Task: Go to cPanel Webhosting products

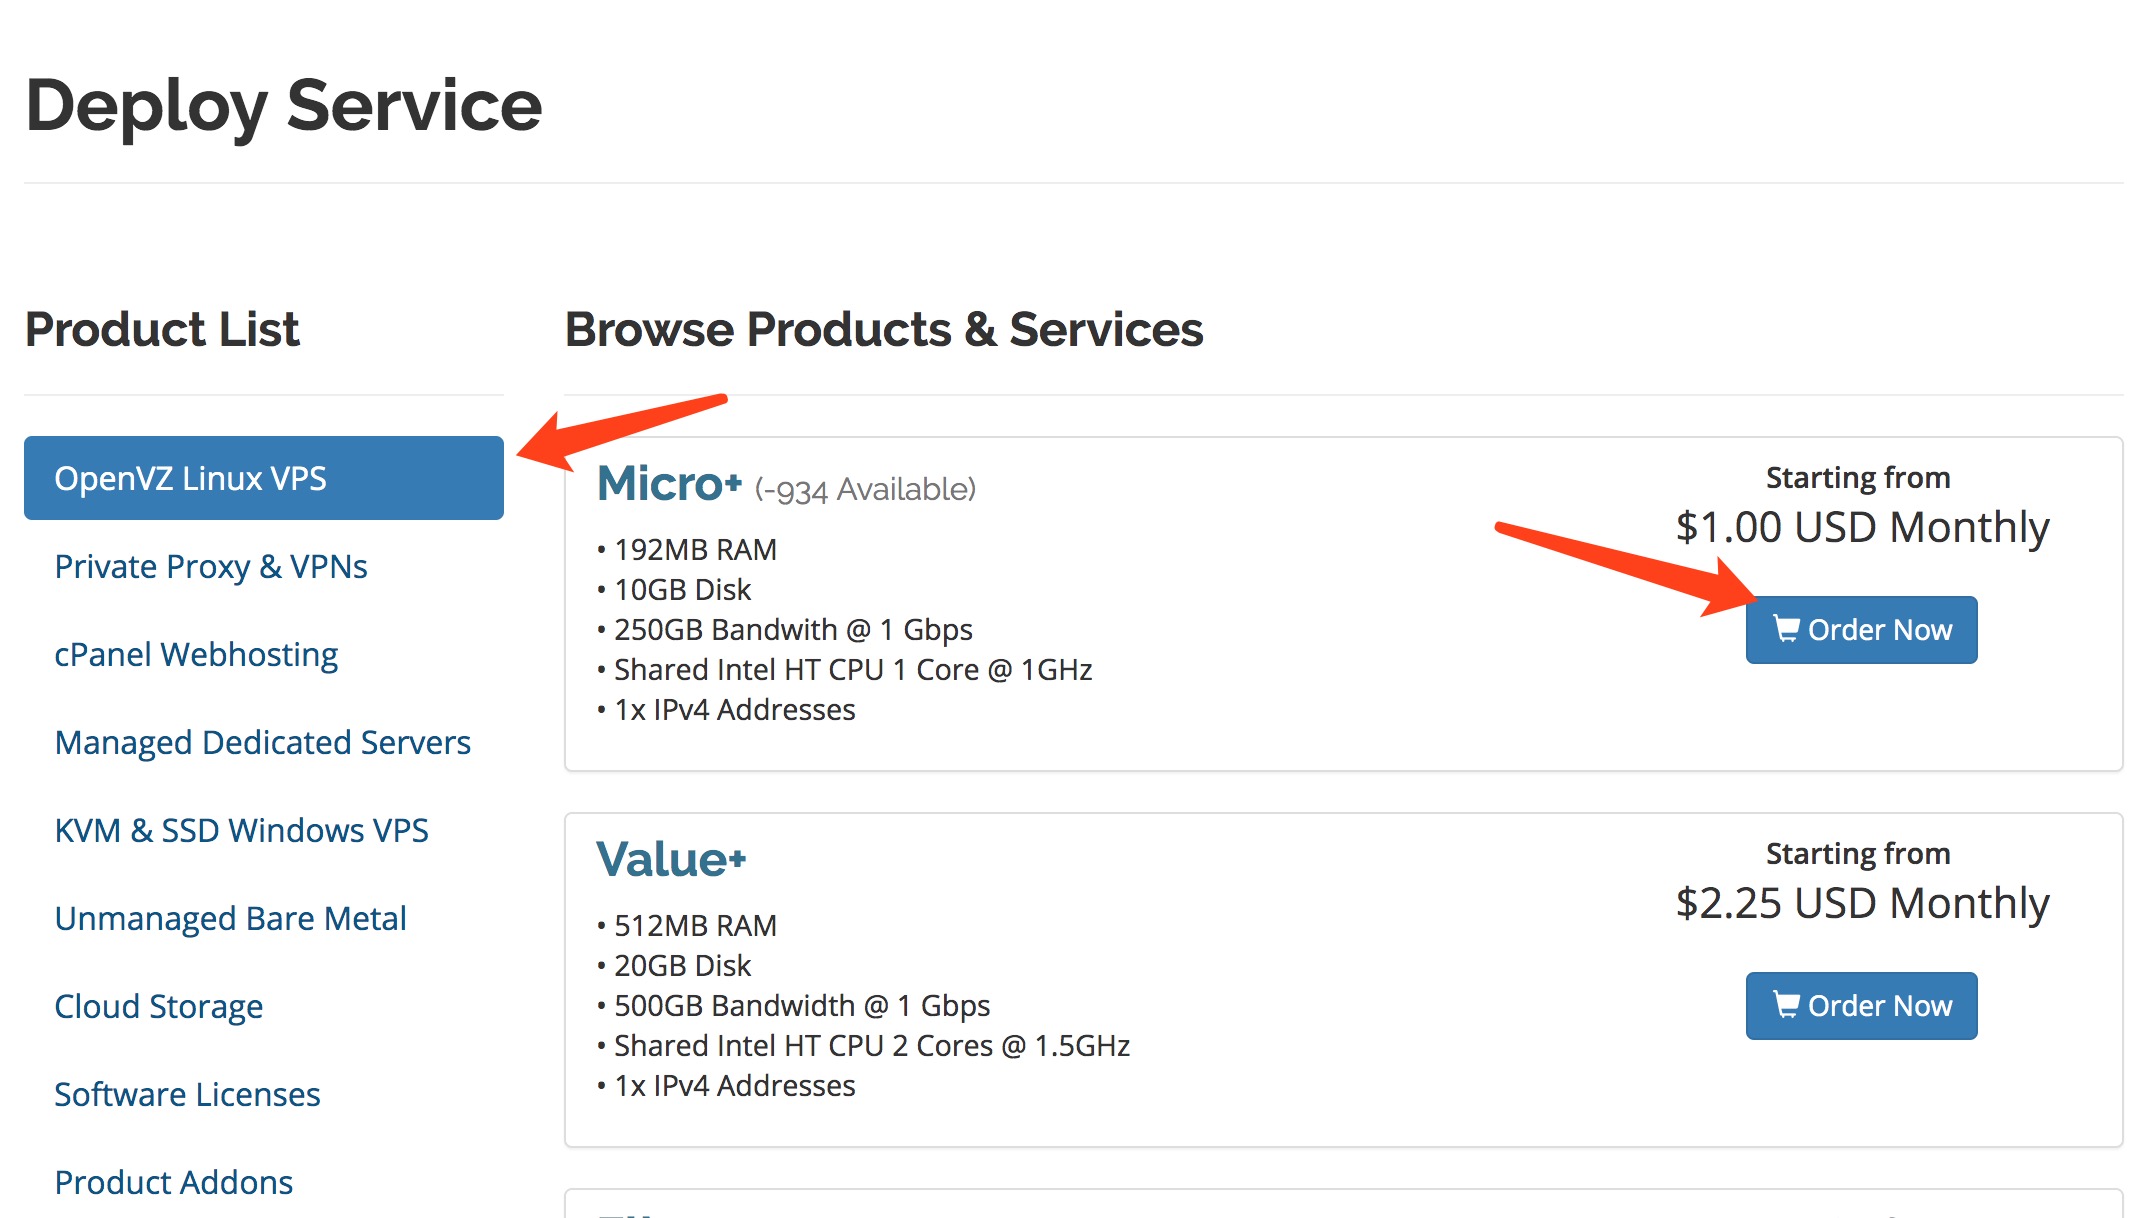Action: (x=196, y=654)
